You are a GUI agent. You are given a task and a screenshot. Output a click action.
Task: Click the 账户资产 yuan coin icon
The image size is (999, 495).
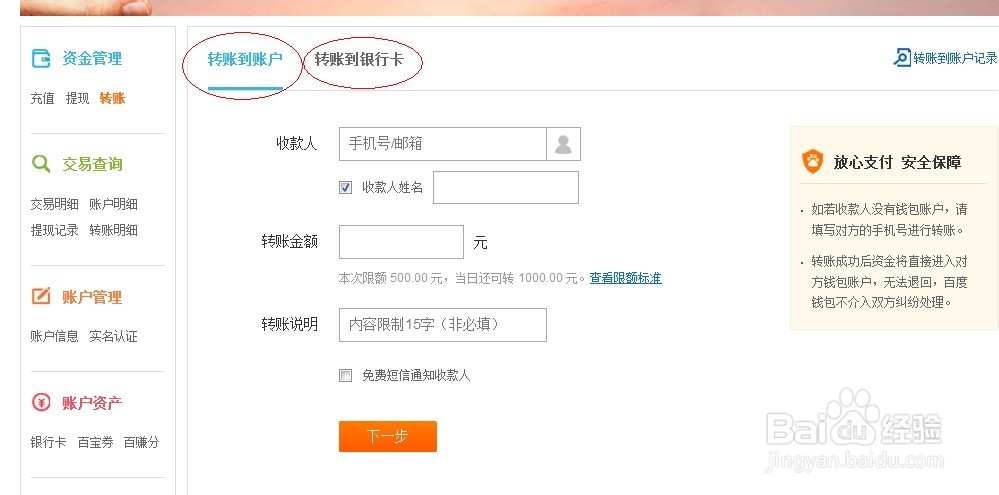(41, 402)
